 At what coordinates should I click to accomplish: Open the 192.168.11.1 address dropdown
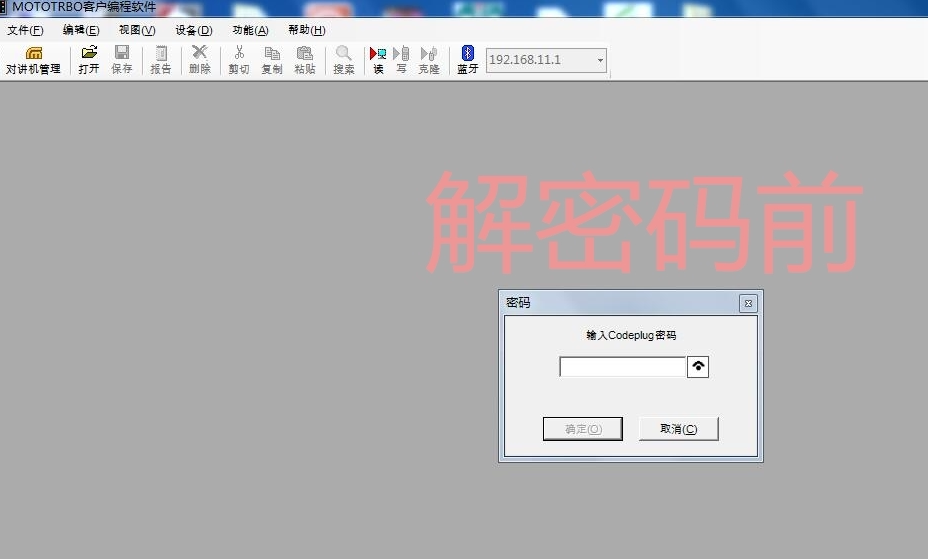click(x=600, y=60)
